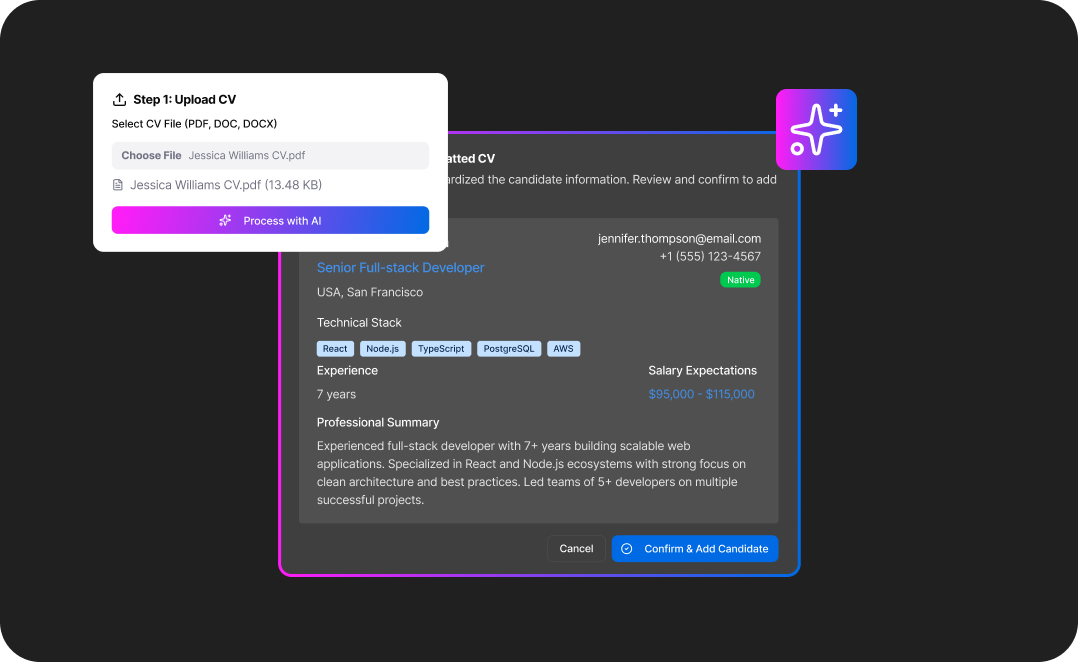
Task: Select the React skill tag
Action: click(x=335, y=349)
